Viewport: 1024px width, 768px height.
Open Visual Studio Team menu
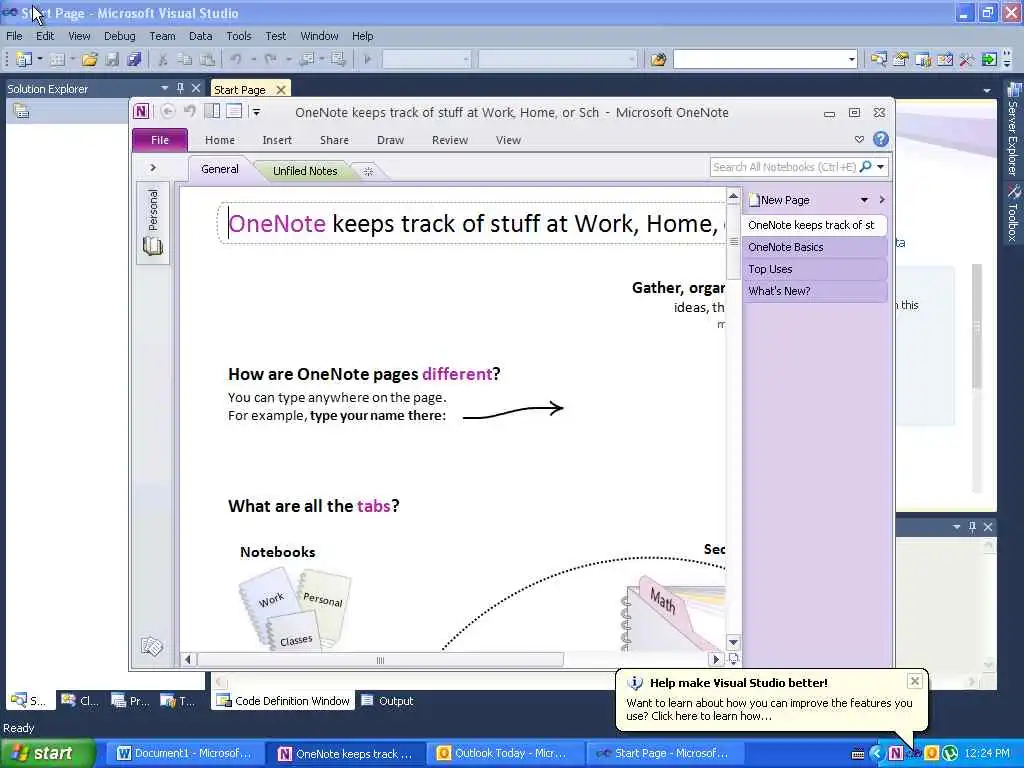tap(162, 36)
